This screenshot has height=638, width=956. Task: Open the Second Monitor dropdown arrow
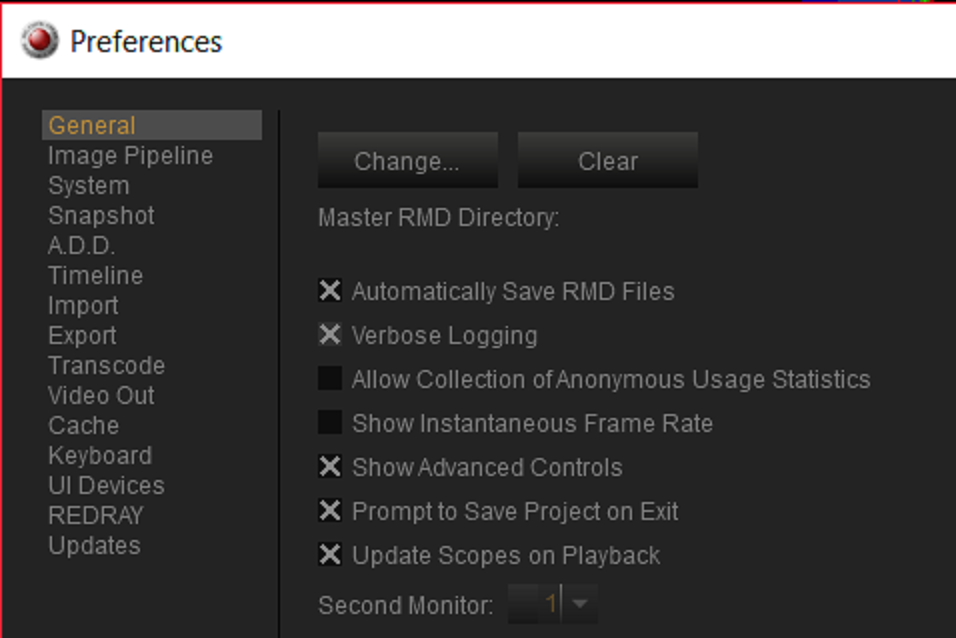[x=580, y=604]
